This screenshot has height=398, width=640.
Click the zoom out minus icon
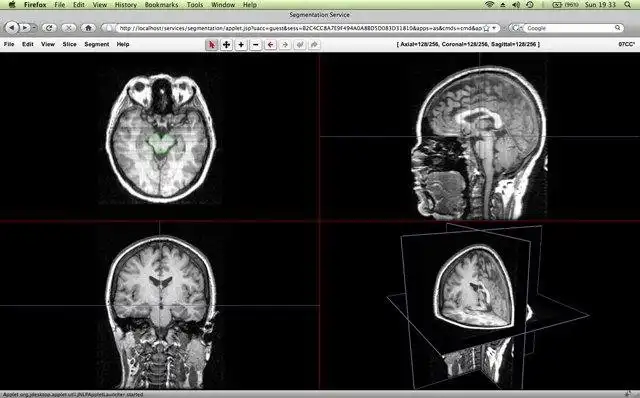click(256, 44)
